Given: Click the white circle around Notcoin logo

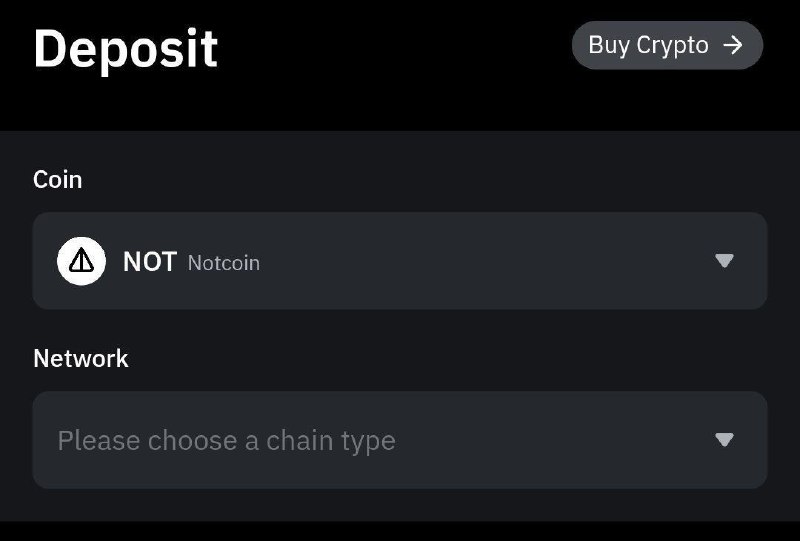Looking at the screenshot, I should (81, 261).
